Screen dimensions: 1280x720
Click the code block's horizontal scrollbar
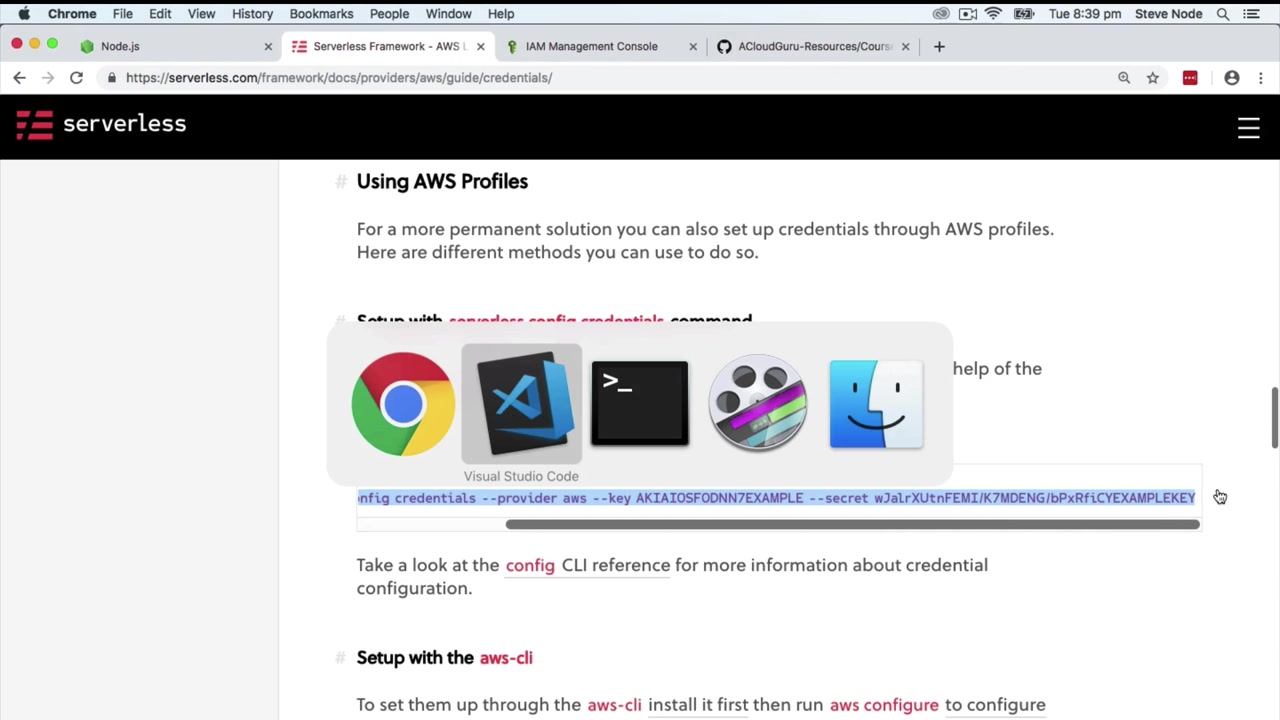[x=852, y=524]
